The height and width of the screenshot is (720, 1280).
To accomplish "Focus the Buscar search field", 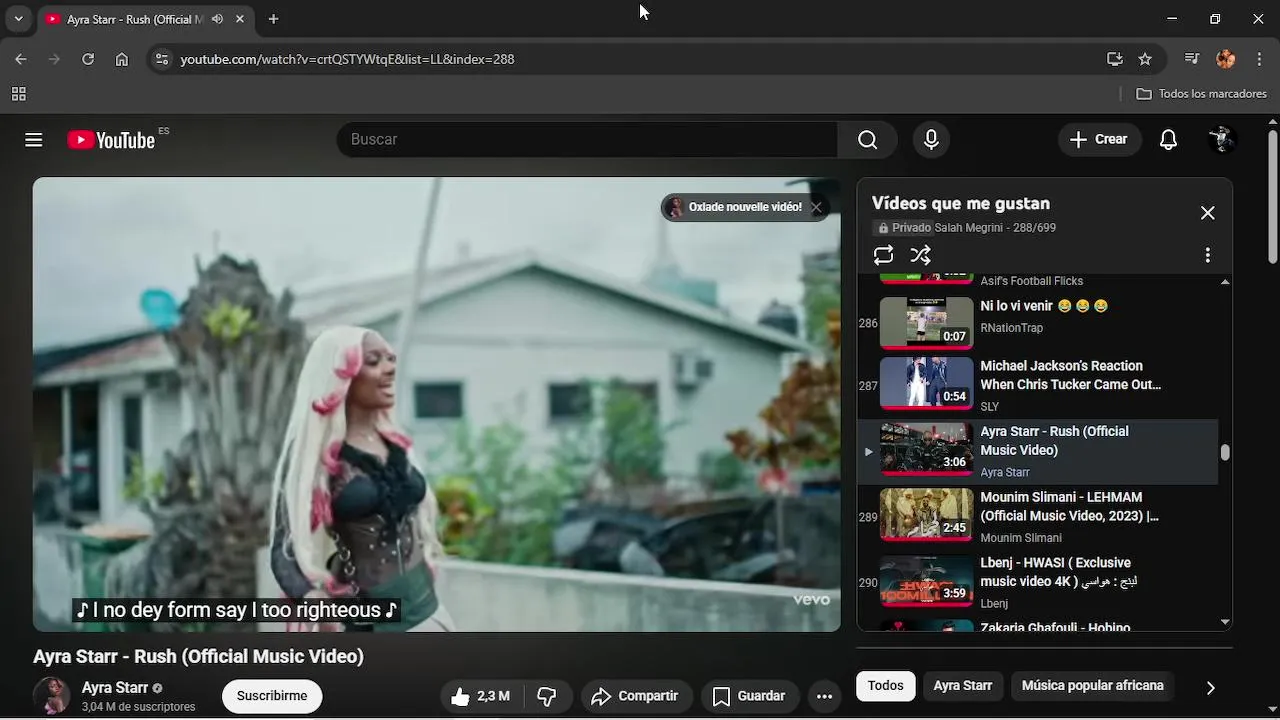I will coord(587,140).
